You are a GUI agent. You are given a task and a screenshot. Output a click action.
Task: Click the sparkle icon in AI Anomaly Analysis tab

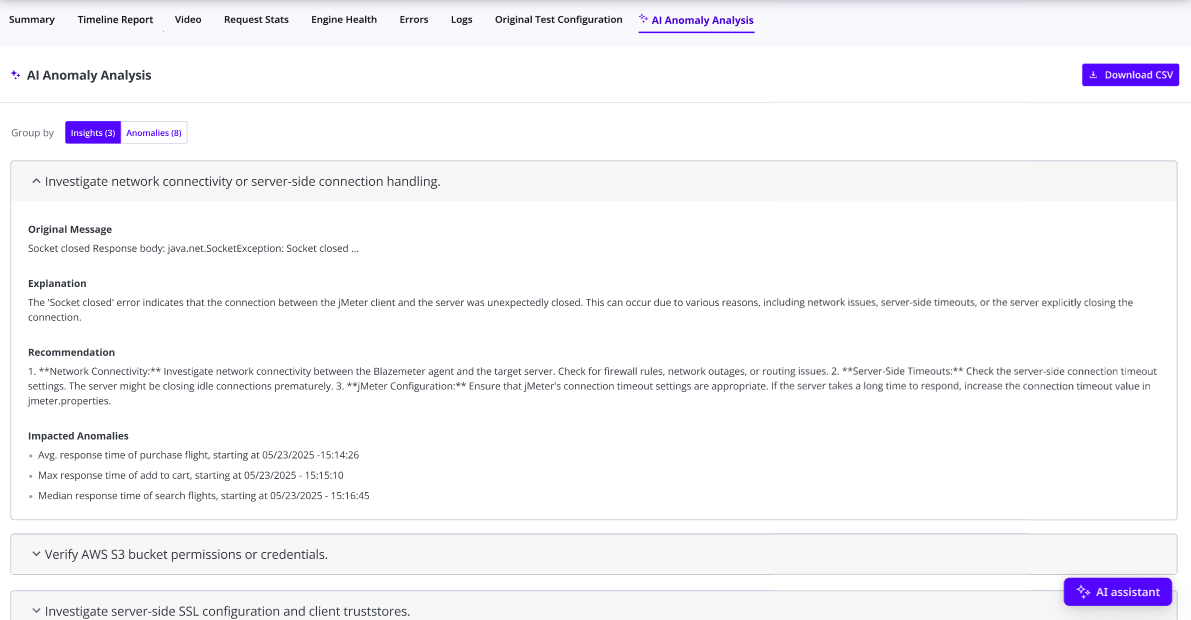tap(644, 19)
